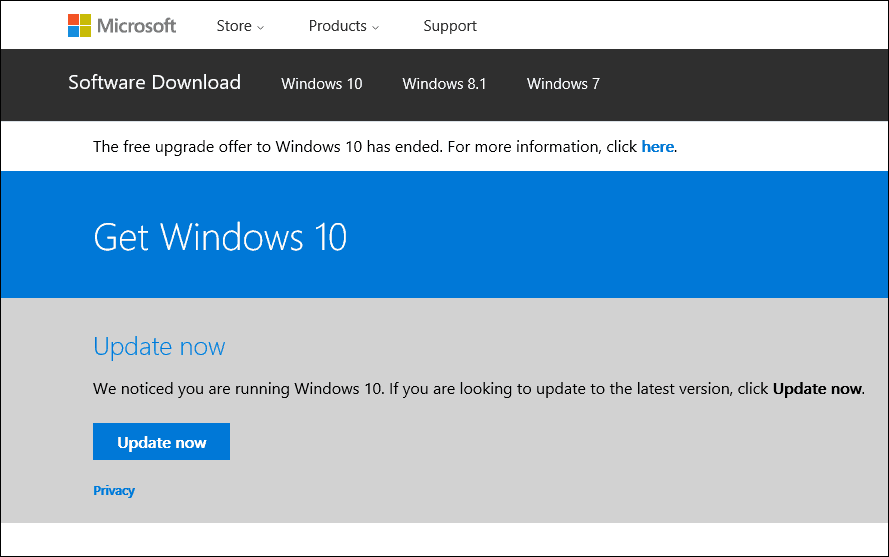Select the Windows 10 tab

point(321,84)
